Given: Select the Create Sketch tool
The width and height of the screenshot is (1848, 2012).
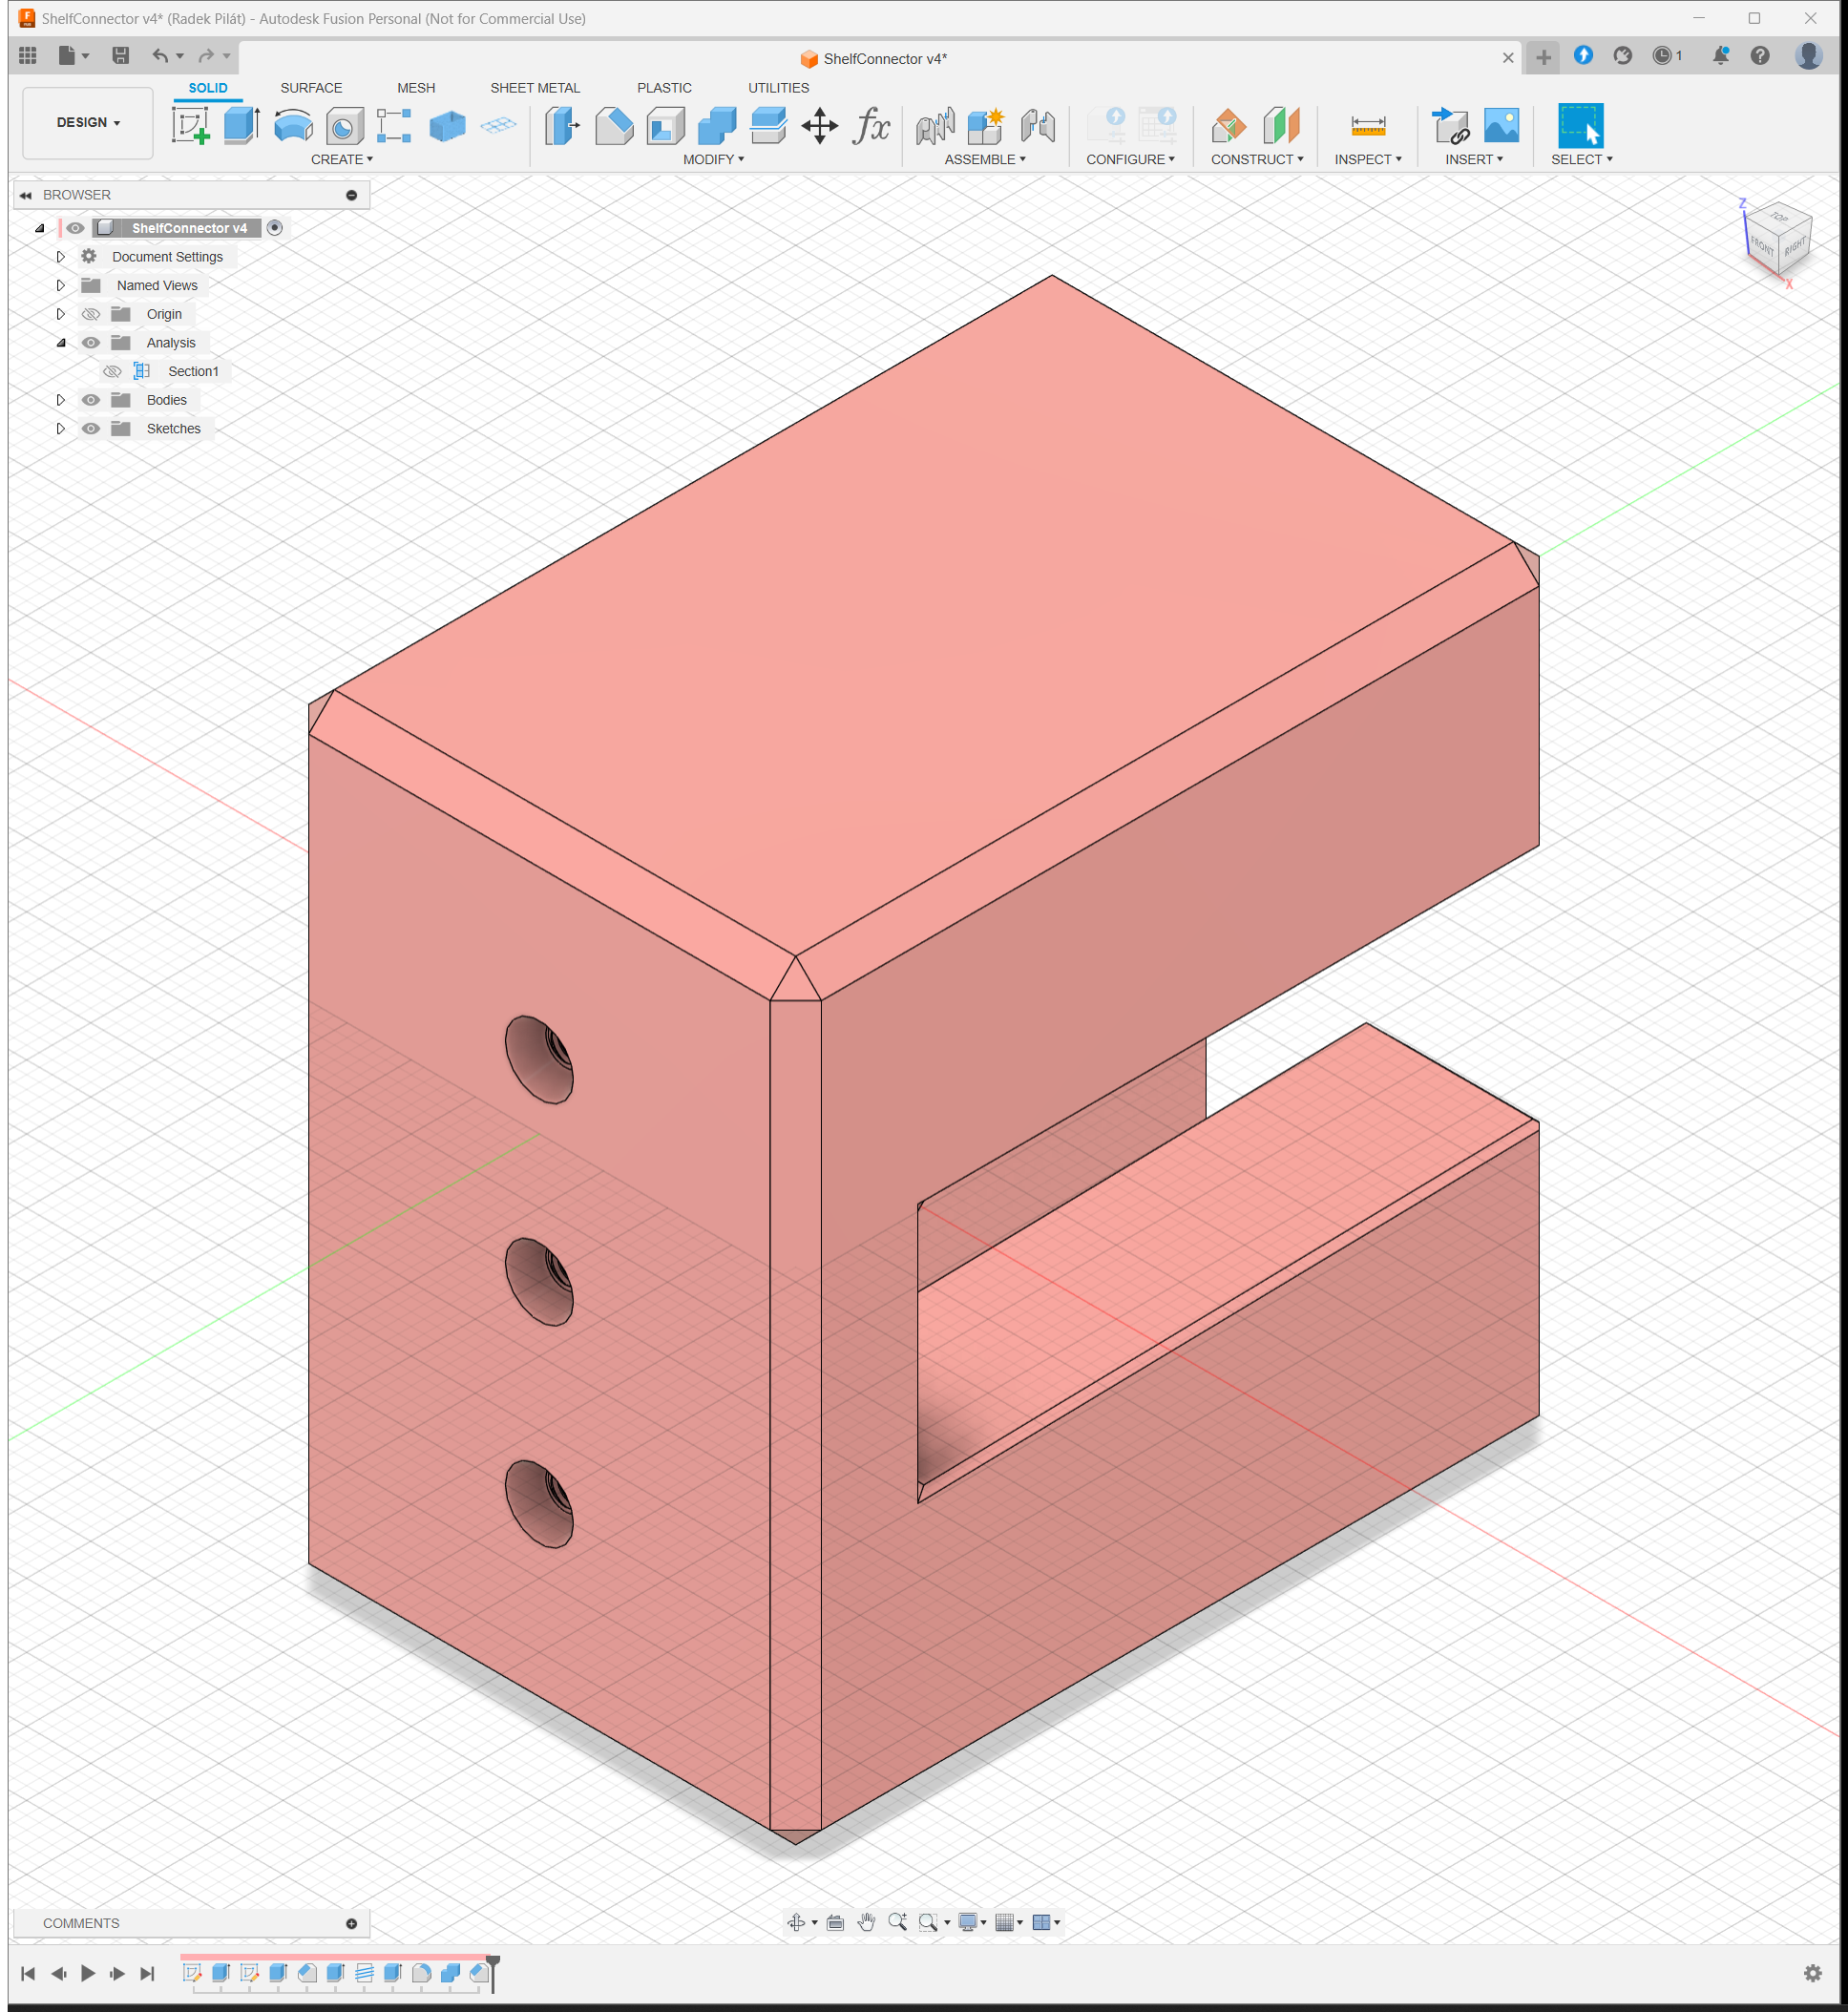Looking at the screenshot, I should [190, 126].
